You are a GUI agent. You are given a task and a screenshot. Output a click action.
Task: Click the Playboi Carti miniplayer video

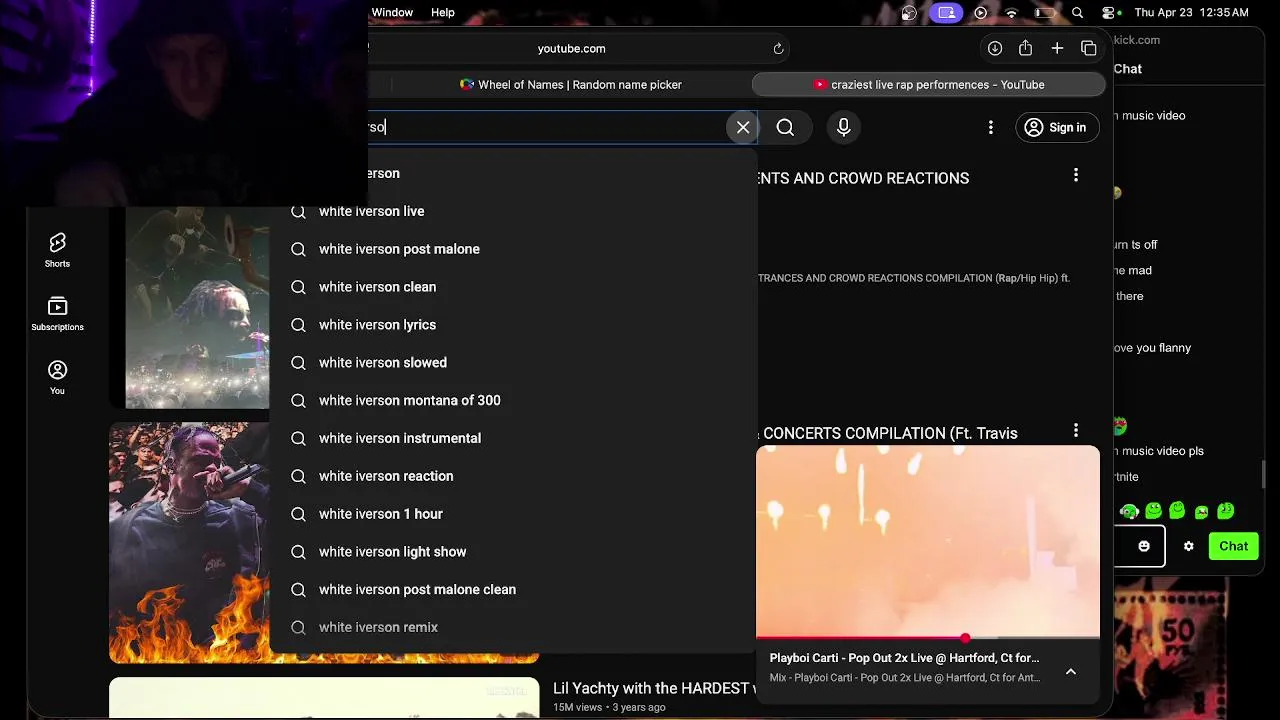(928, 540)
